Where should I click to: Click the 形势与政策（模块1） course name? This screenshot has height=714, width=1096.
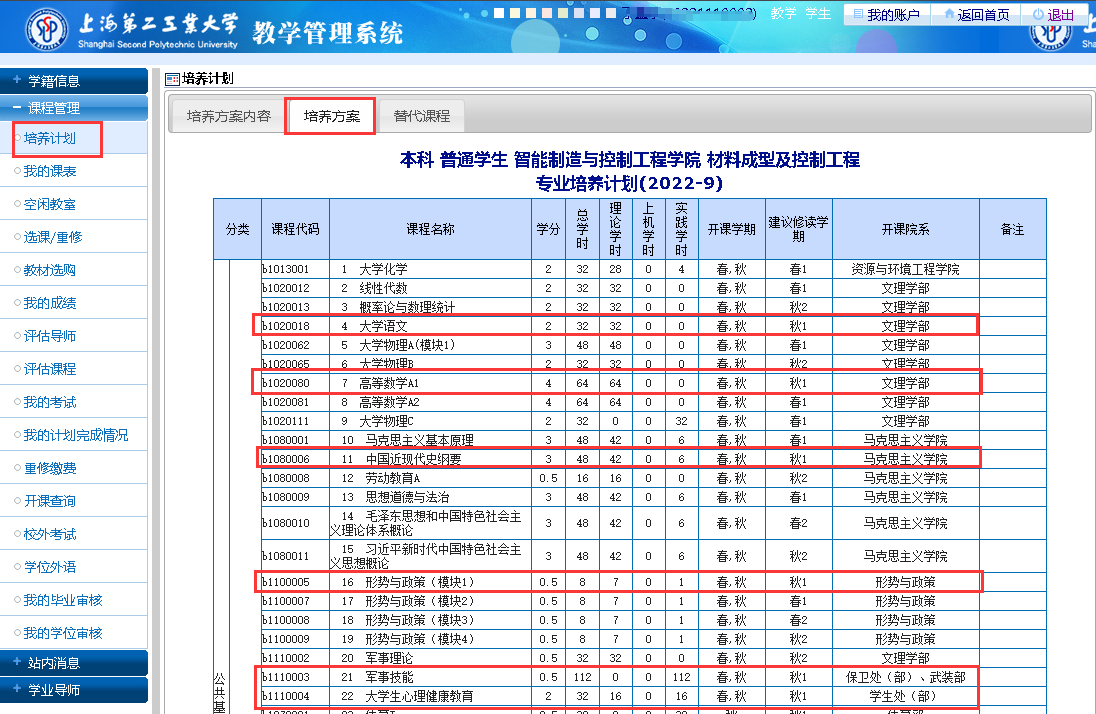click(x=422, y=582)
